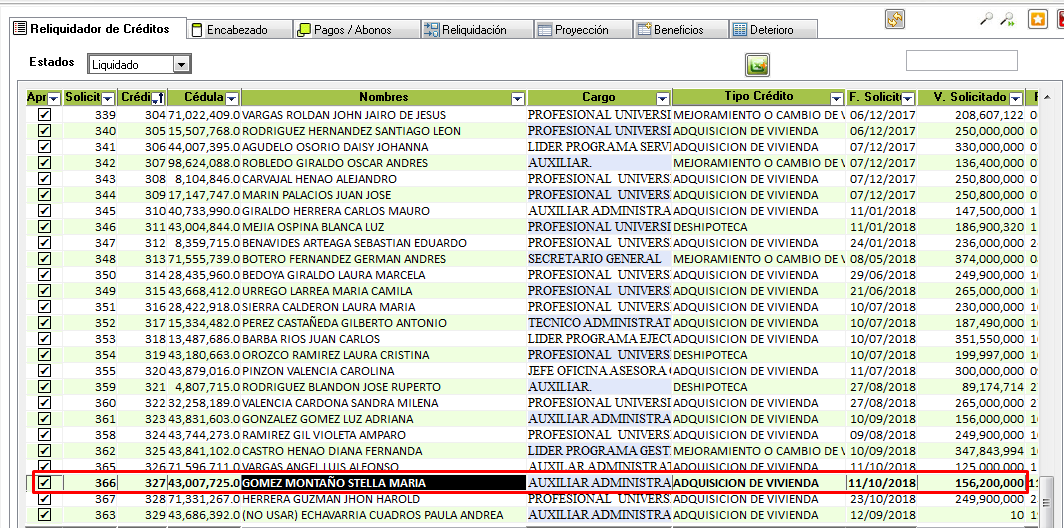Click the Cargo column header
This screenshot has width=1064, height=528.
(x=598, y=98)
